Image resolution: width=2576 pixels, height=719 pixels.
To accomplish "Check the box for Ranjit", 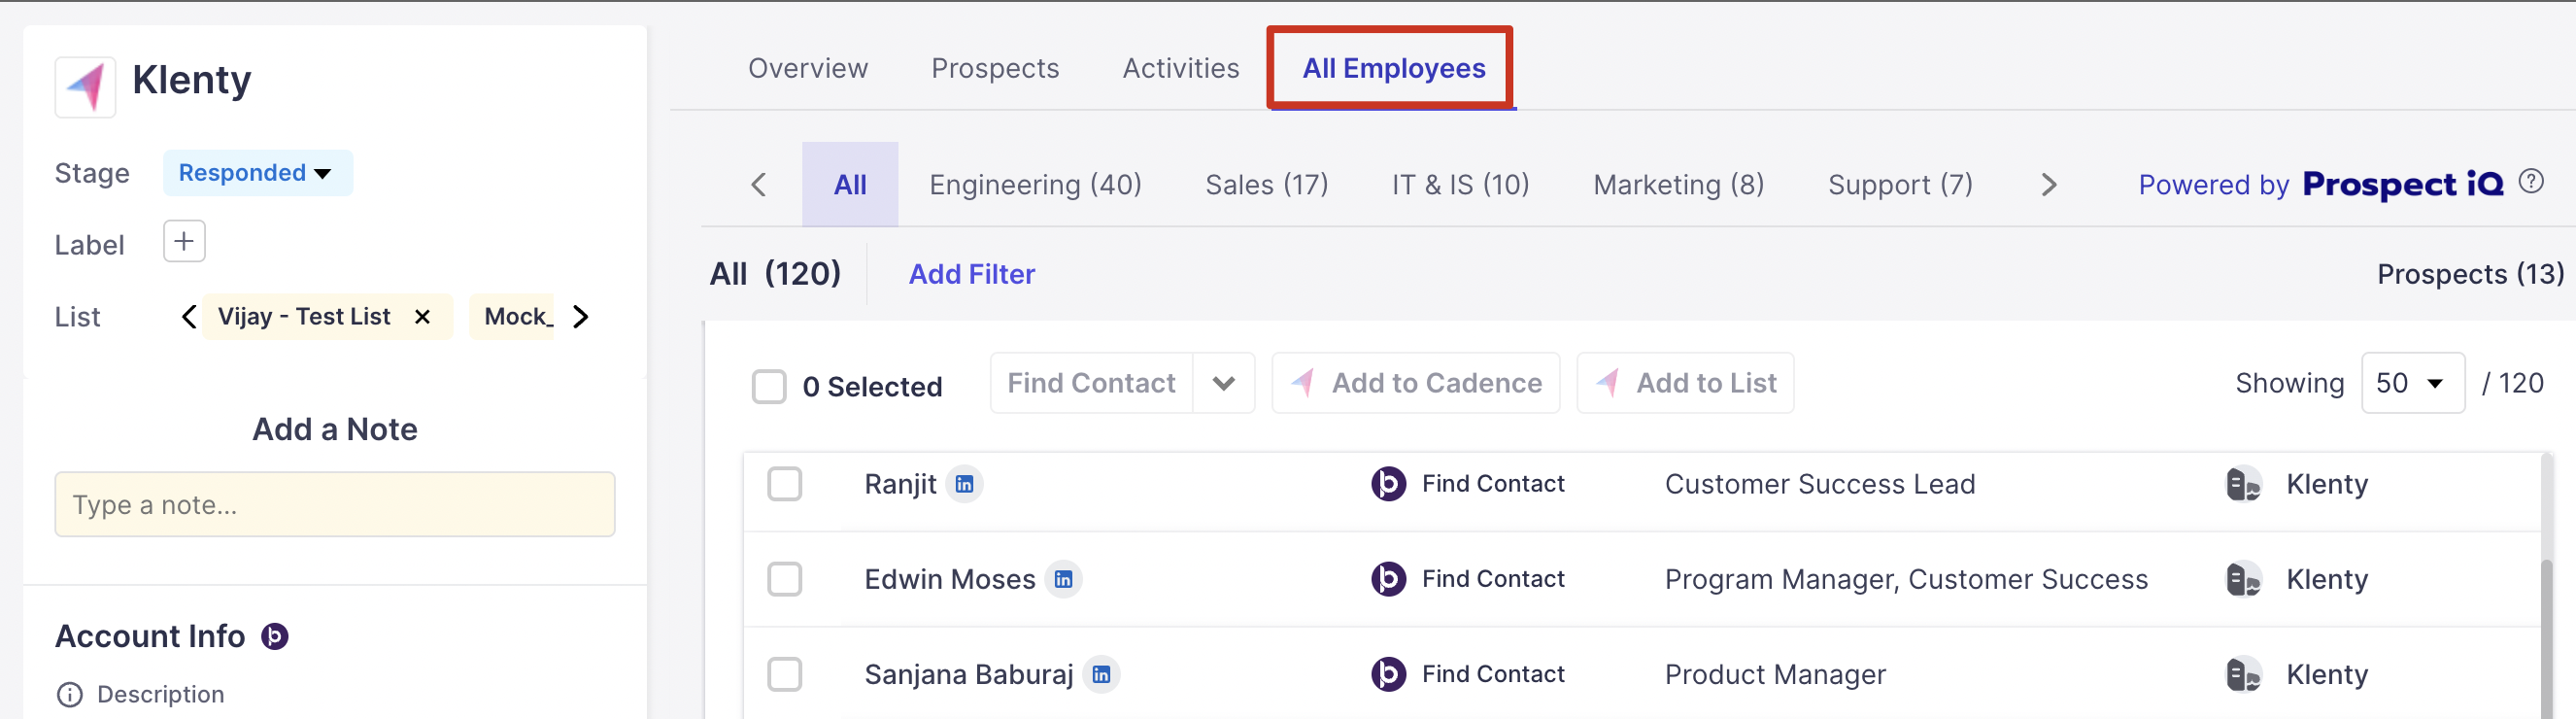I will click(785, 484).
